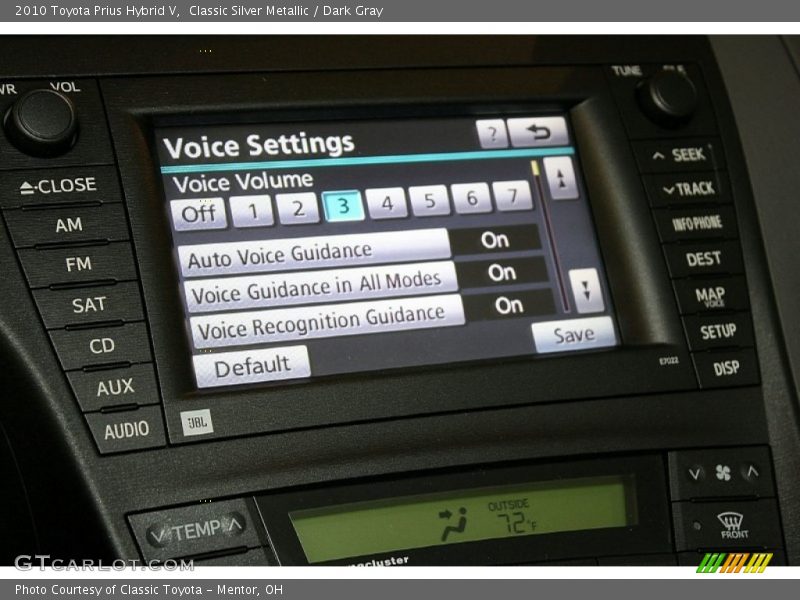Tap the back arrow on Voice Settings

(x=538, y=132)
